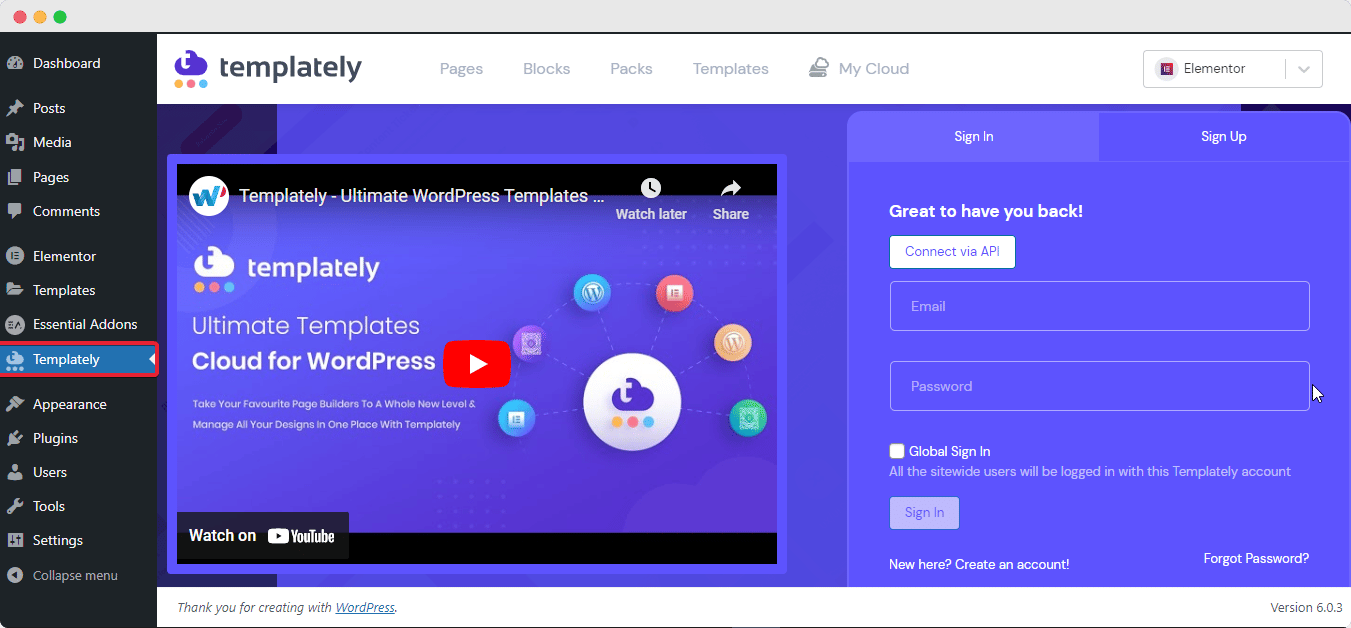Play the Templately YouTube video
This screenshot has width=1351, height=628.
(x=477, y=364)
